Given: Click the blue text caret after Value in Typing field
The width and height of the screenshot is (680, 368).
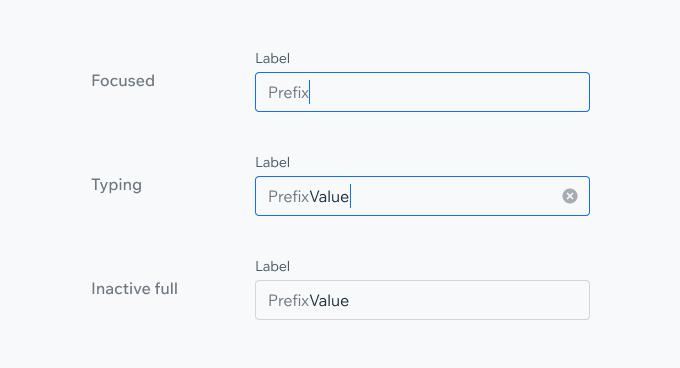Looking at the screenshot, I should 350,196.
